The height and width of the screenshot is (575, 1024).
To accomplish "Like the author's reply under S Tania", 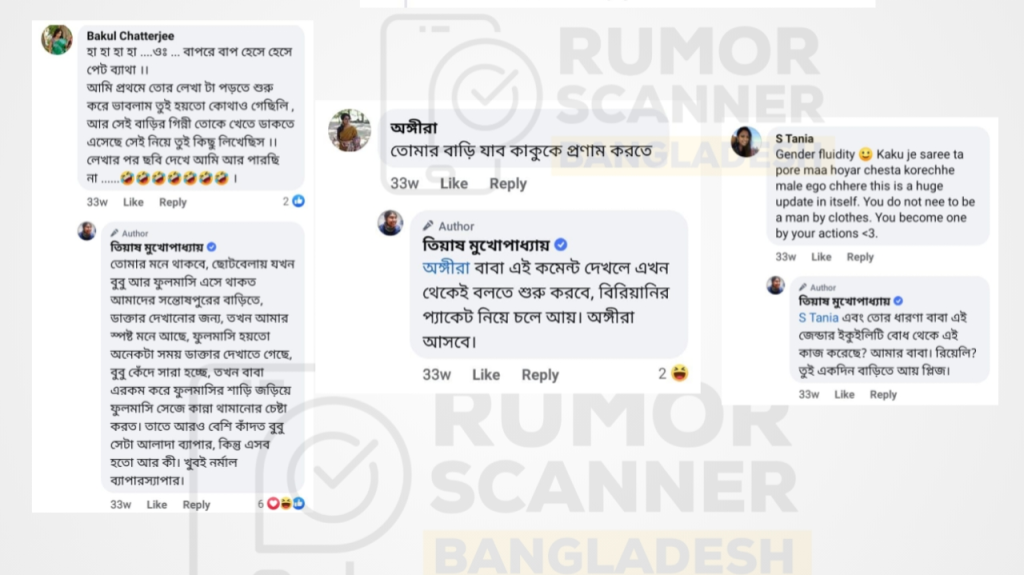I will (x=844, y=394).
